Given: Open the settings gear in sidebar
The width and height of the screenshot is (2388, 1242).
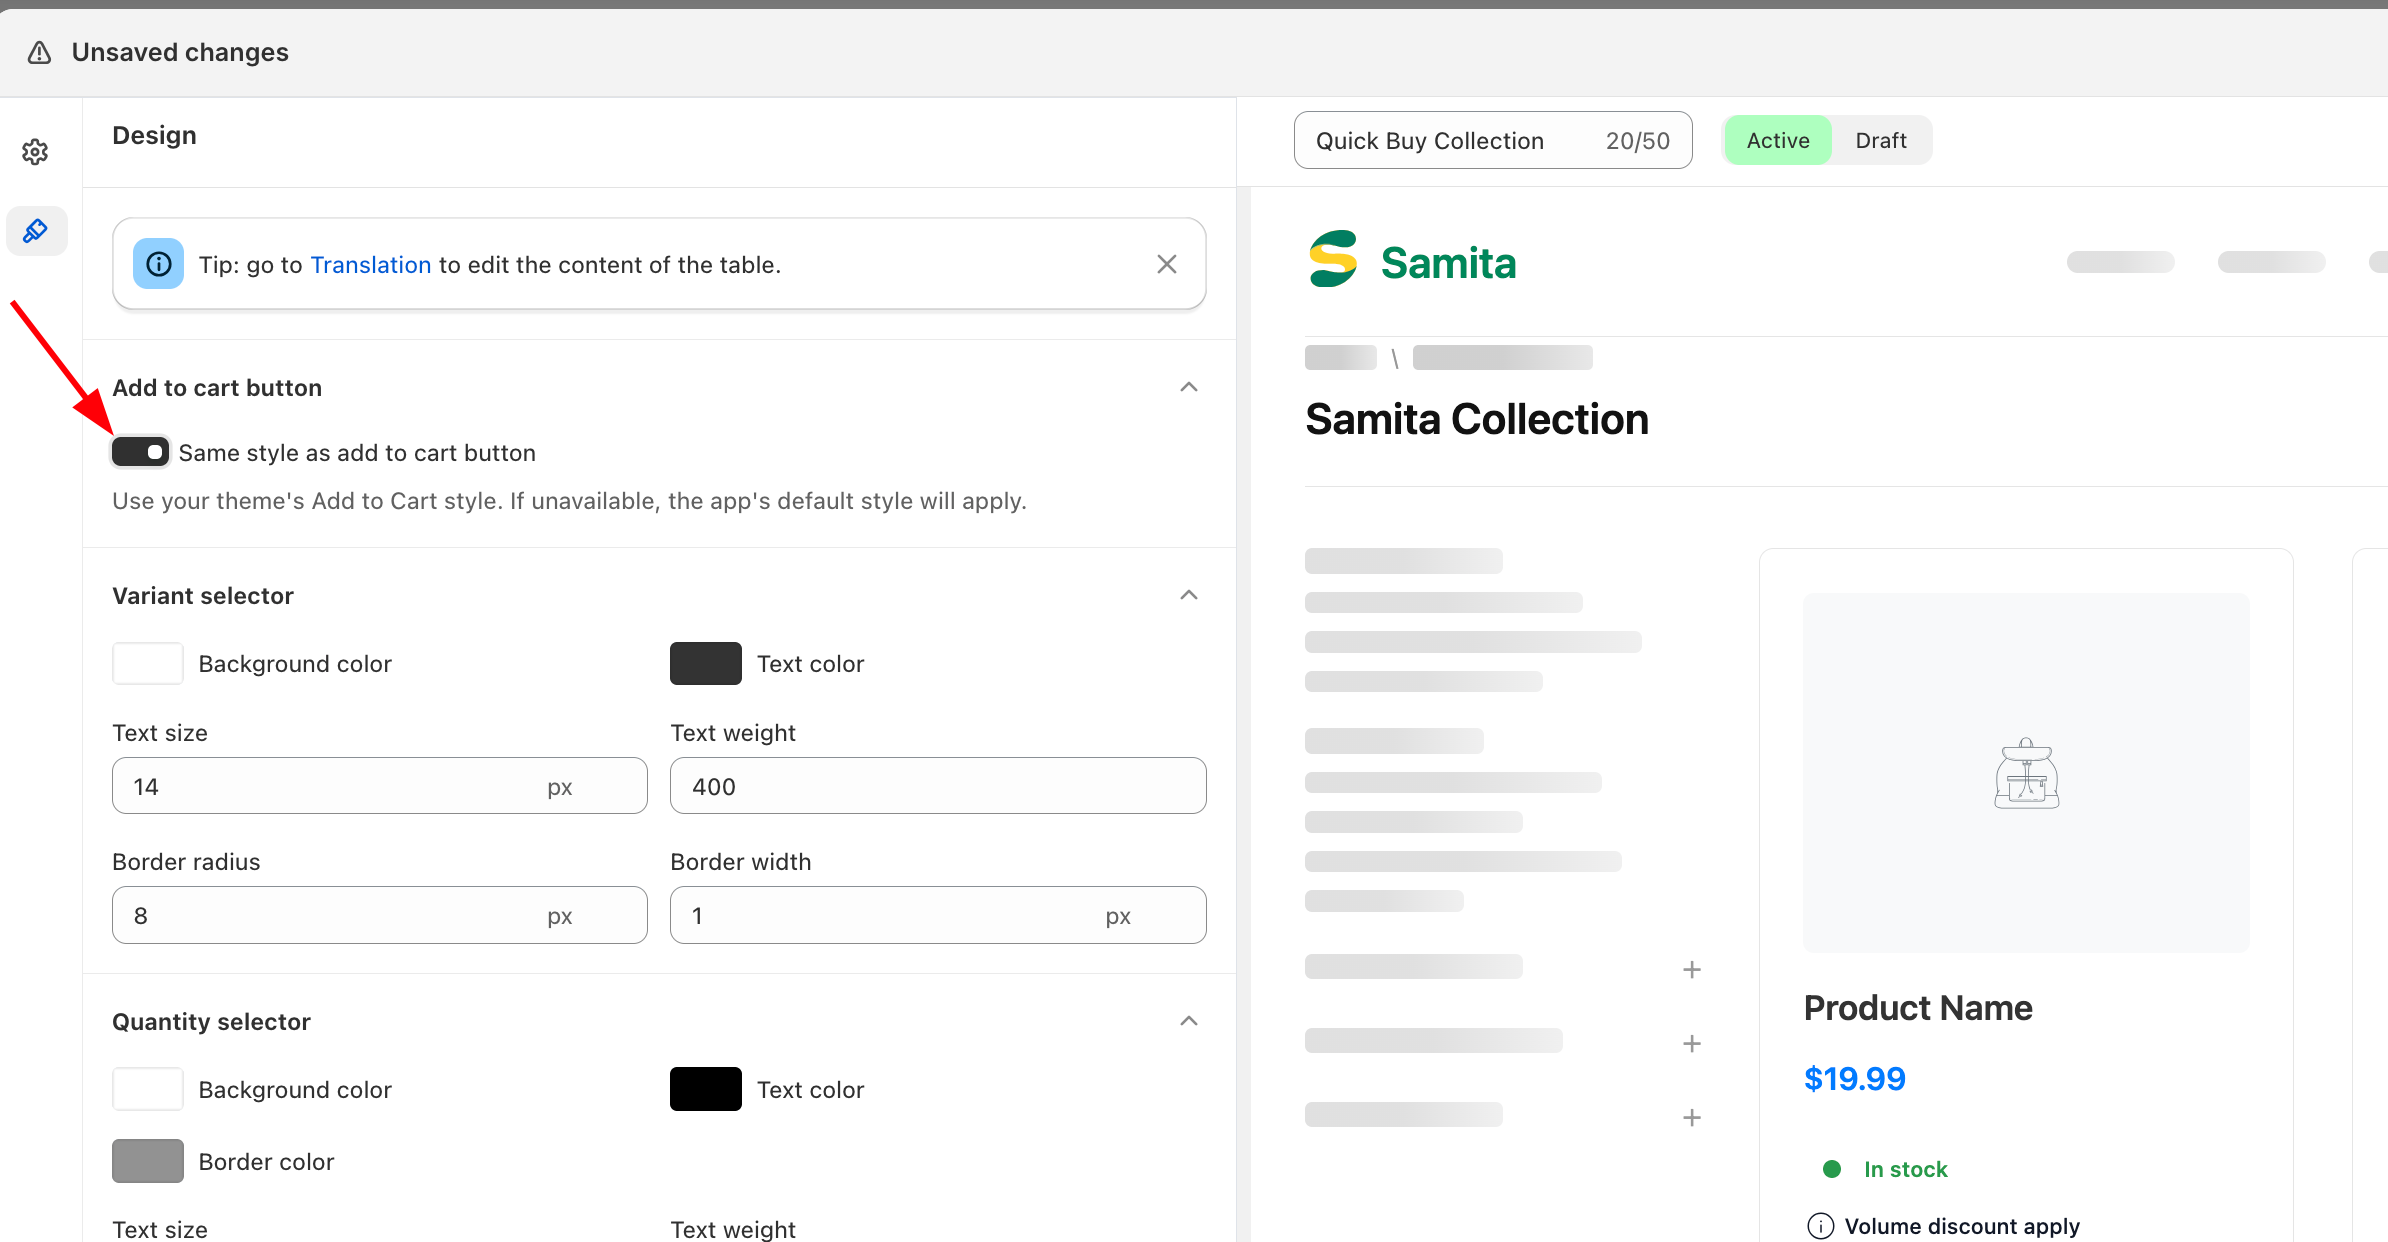Looking at the screenshot, I should click(36, 152).
